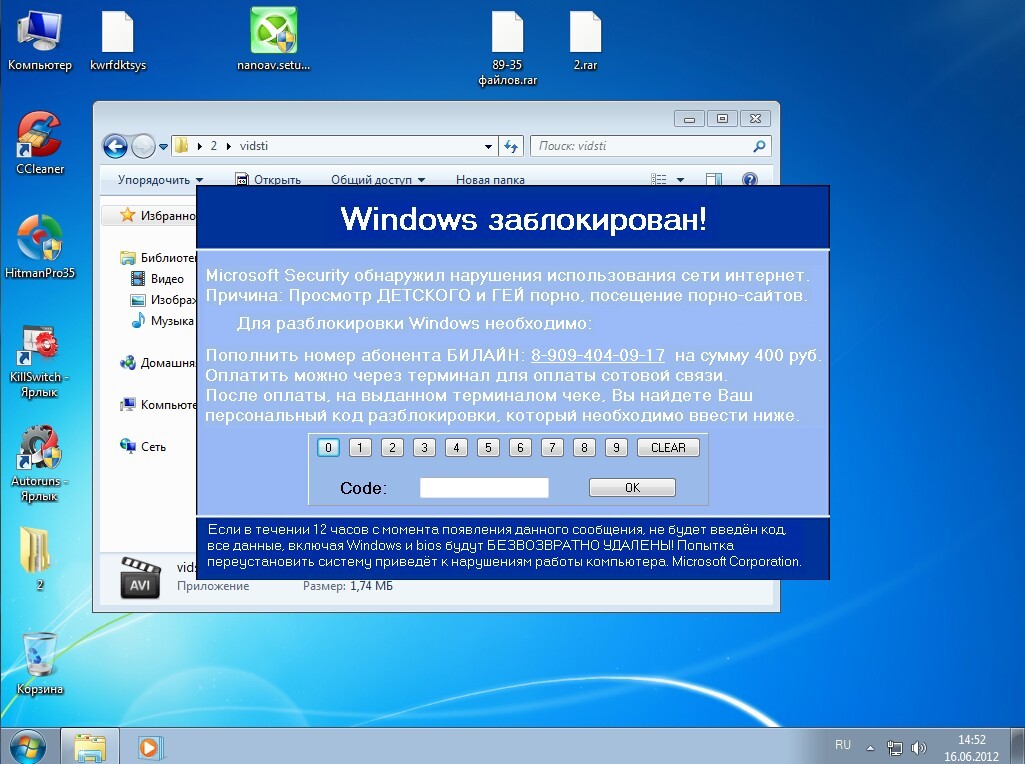
Task: Open the Упорядочить menu
Action: (x=160, y=180)
